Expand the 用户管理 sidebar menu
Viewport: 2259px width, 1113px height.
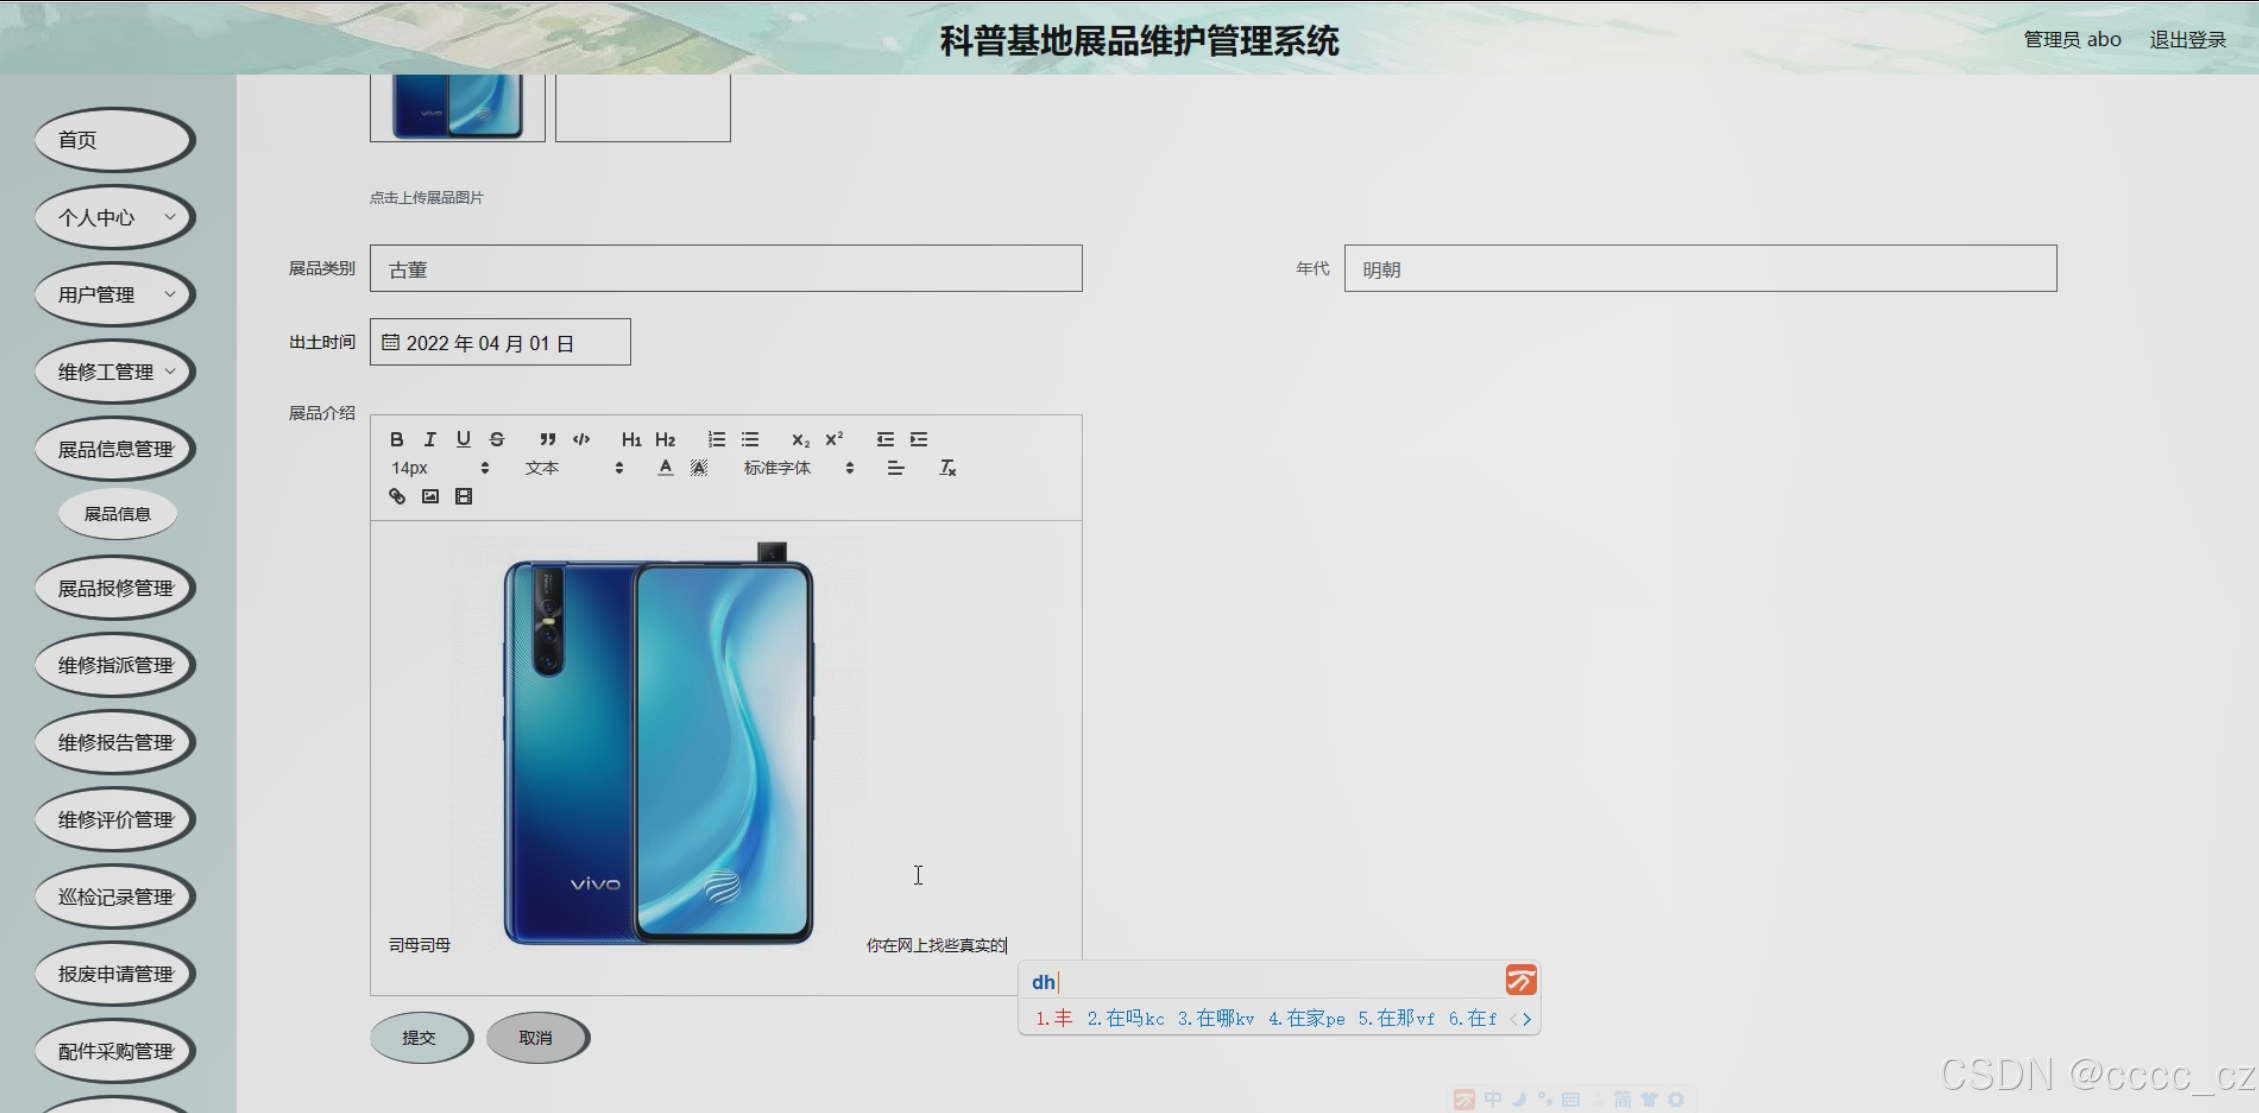tap(115, 294)
